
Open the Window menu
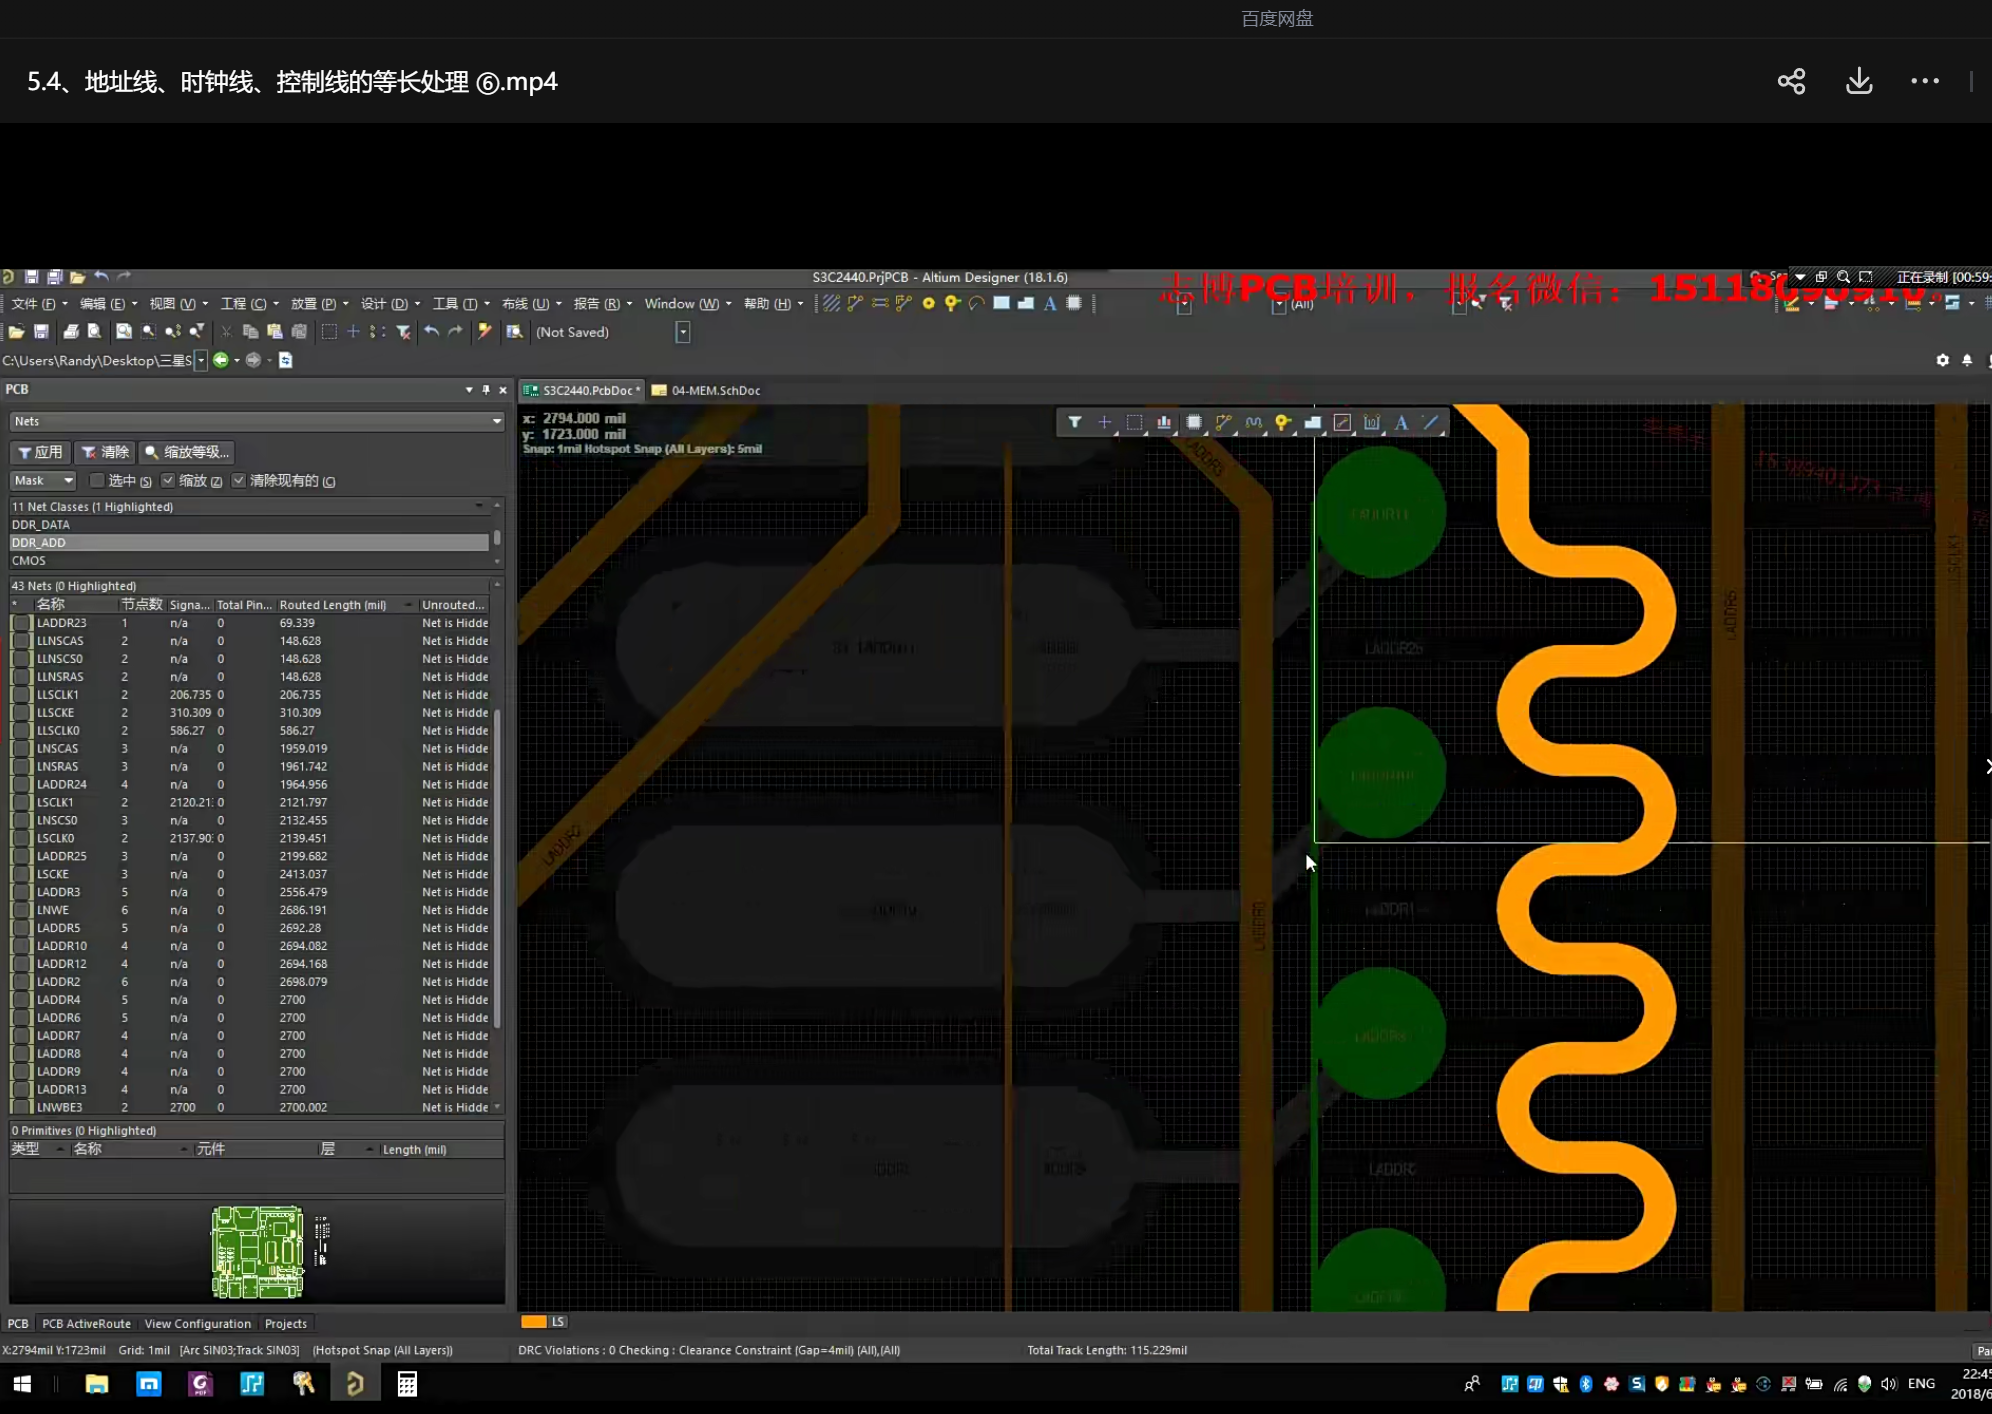687,304
